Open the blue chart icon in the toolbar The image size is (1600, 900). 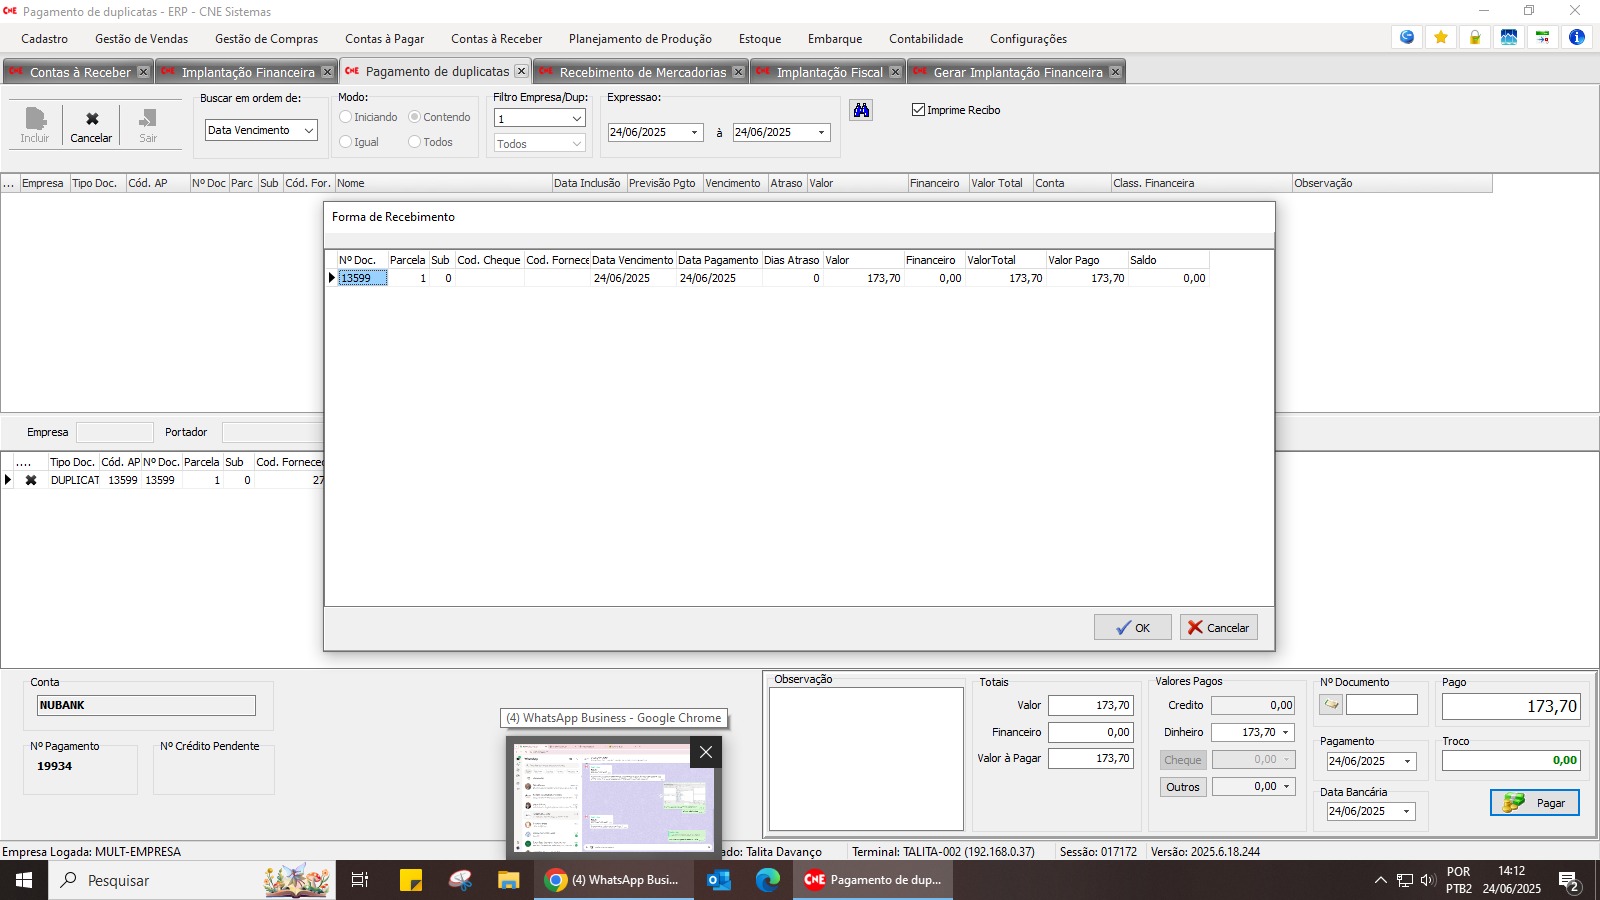click(x=1509, y=37)
